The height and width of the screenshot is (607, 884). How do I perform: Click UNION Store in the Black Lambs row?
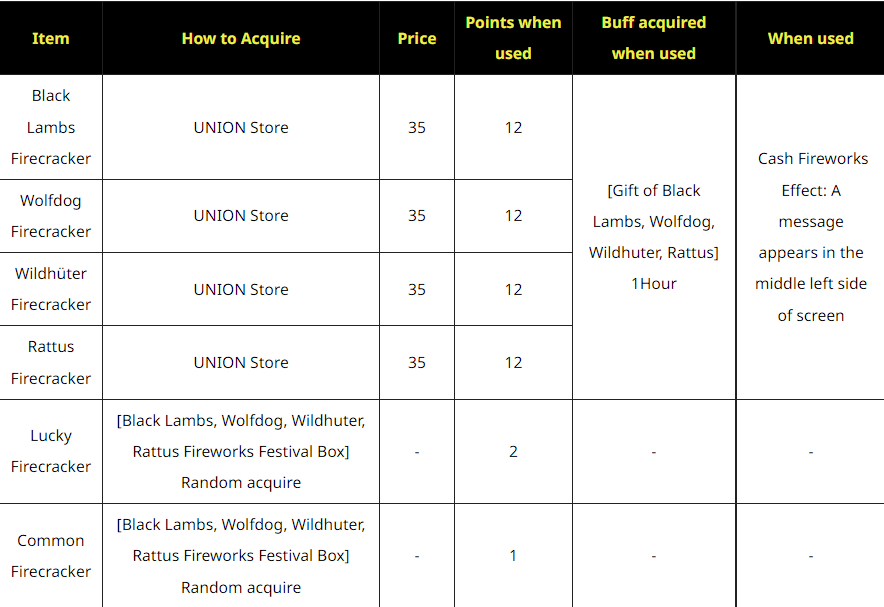click(x=241, y=127)
